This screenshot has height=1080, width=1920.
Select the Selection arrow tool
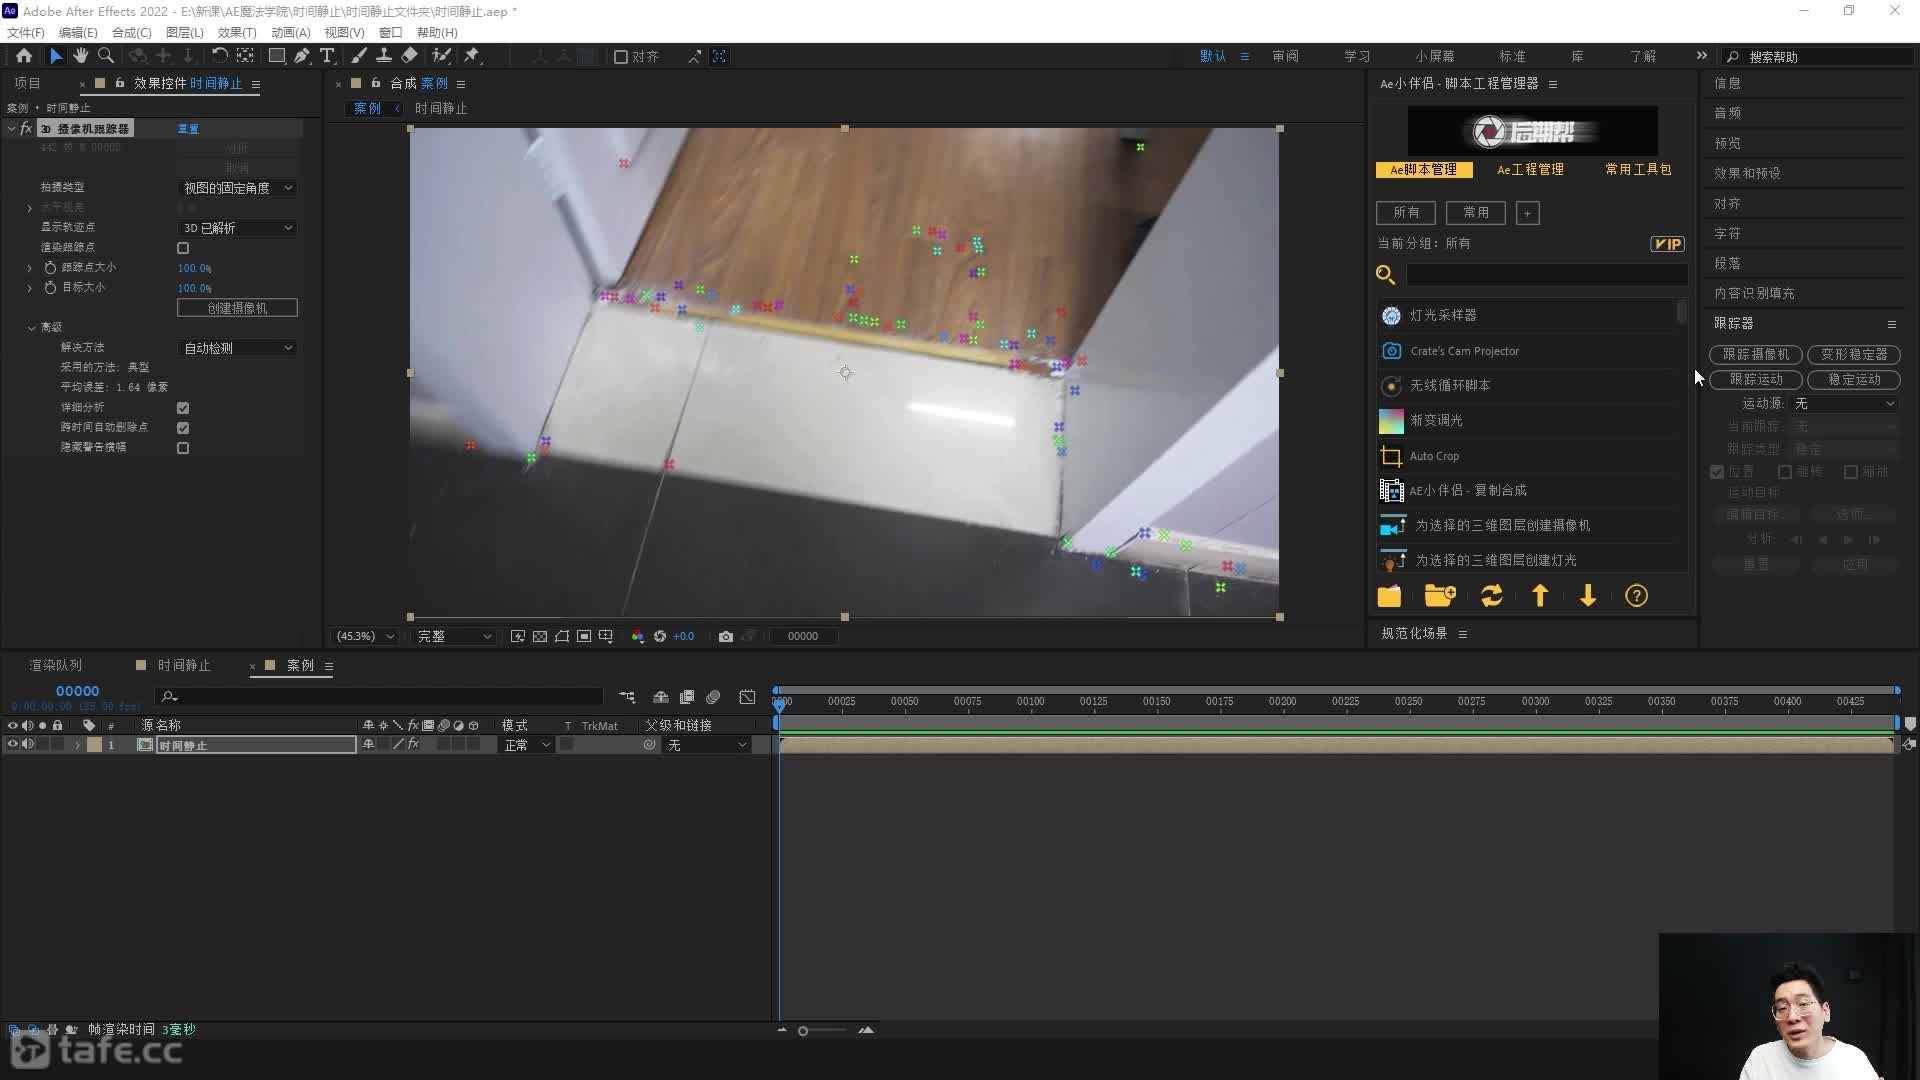56,56
